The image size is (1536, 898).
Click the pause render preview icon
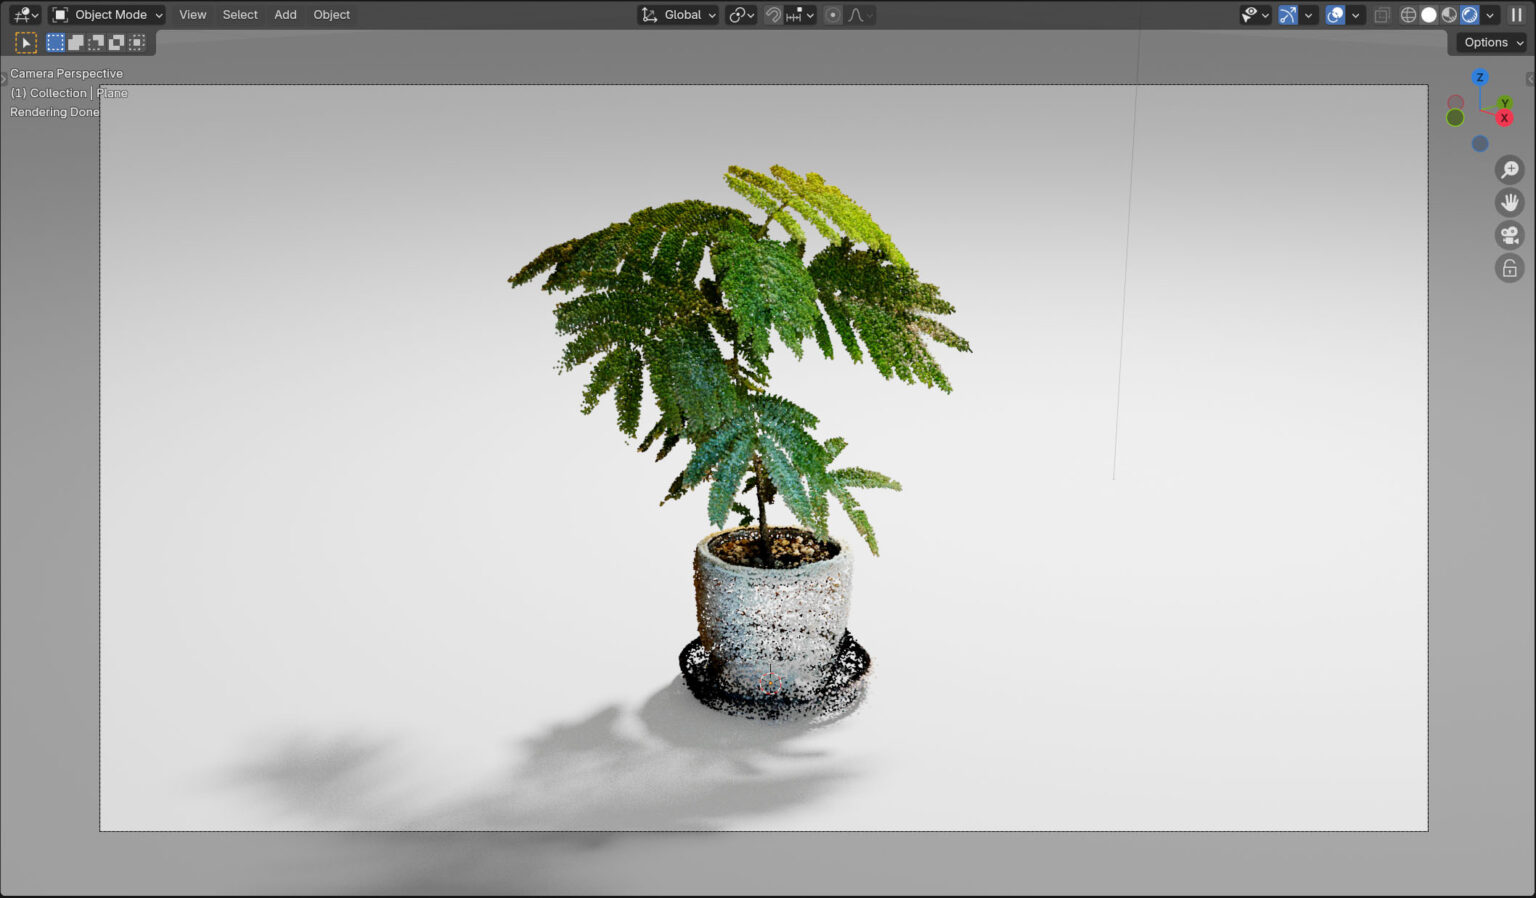point(1516,15)
